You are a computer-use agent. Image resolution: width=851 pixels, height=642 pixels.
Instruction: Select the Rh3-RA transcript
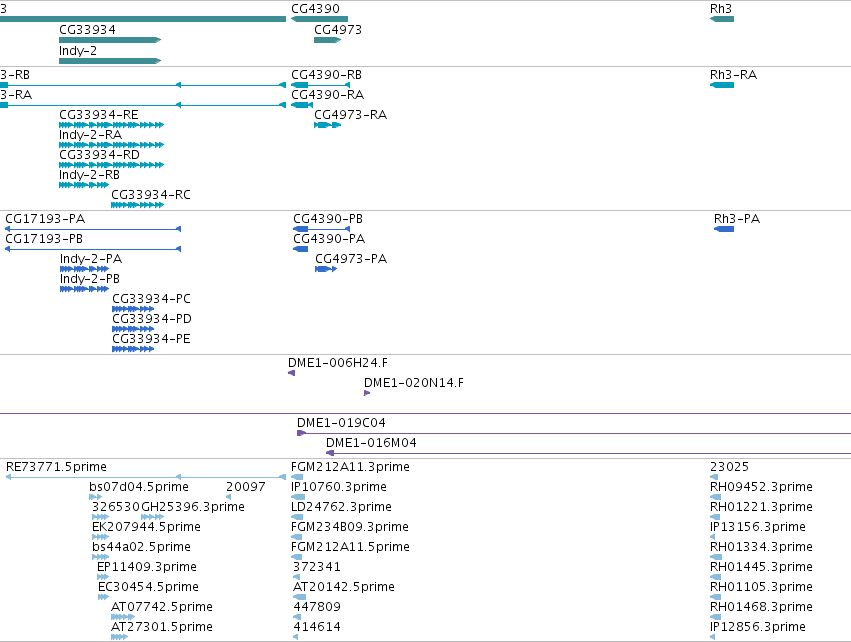click(722, 85)
